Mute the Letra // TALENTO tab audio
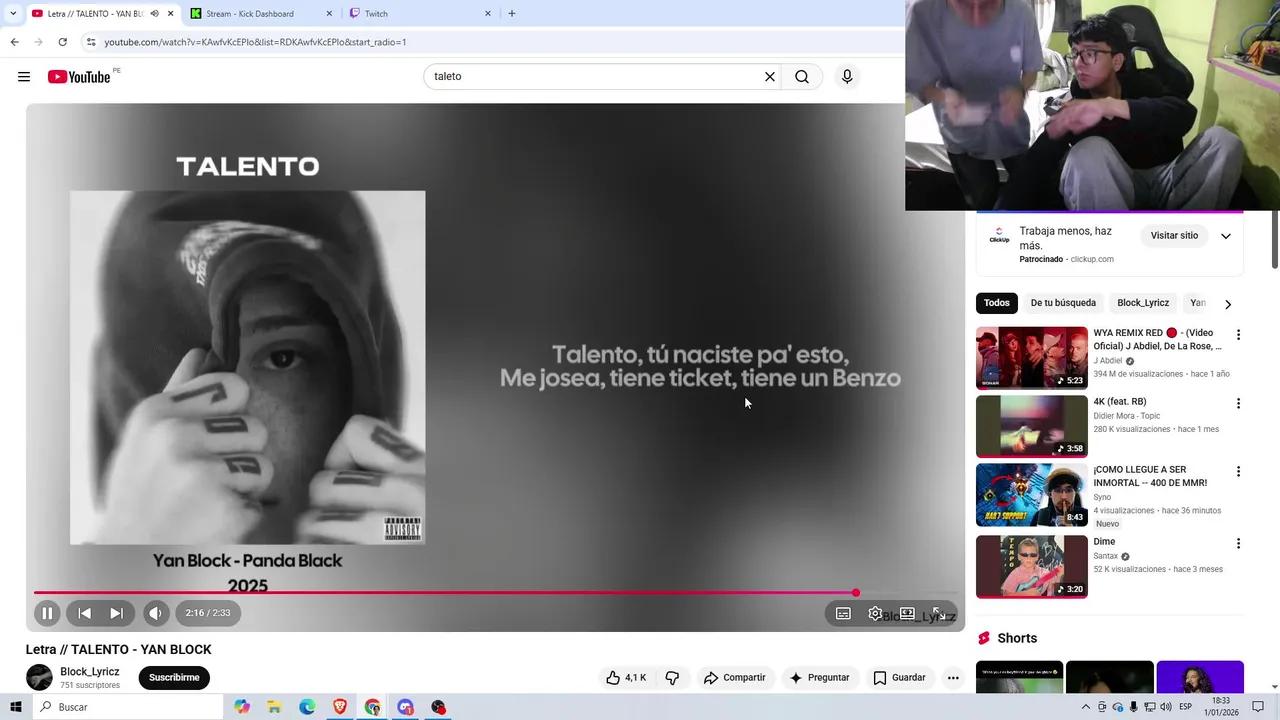 (154, 14)
